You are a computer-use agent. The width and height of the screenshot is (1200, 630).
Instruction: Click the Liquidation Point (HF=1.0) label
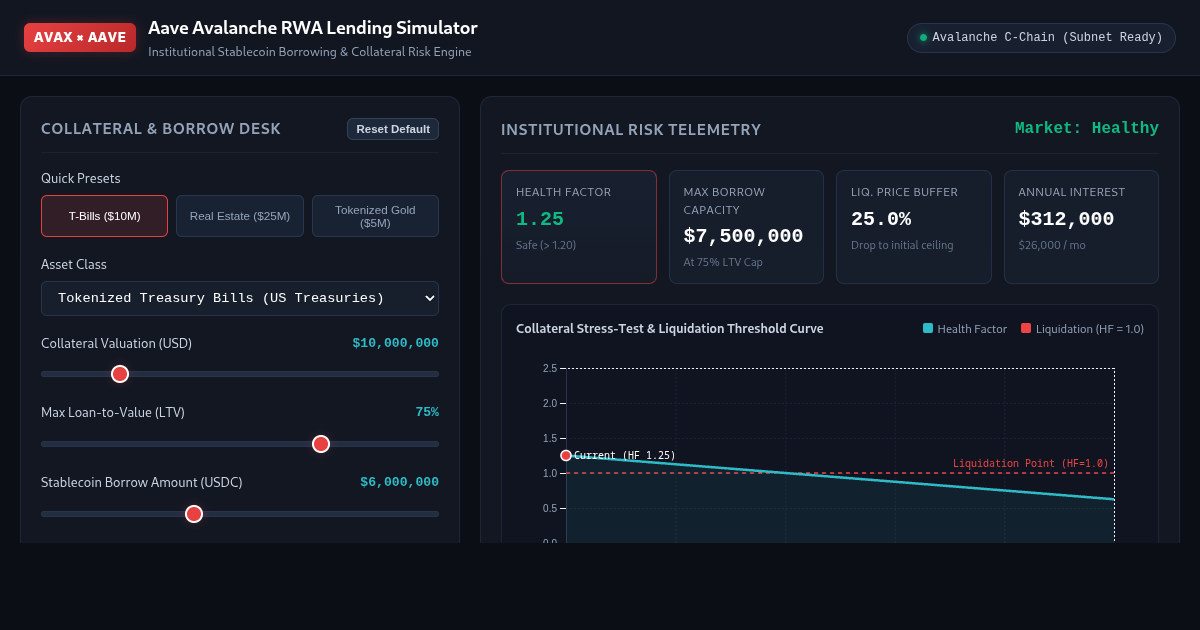(x=1030, y=463)
